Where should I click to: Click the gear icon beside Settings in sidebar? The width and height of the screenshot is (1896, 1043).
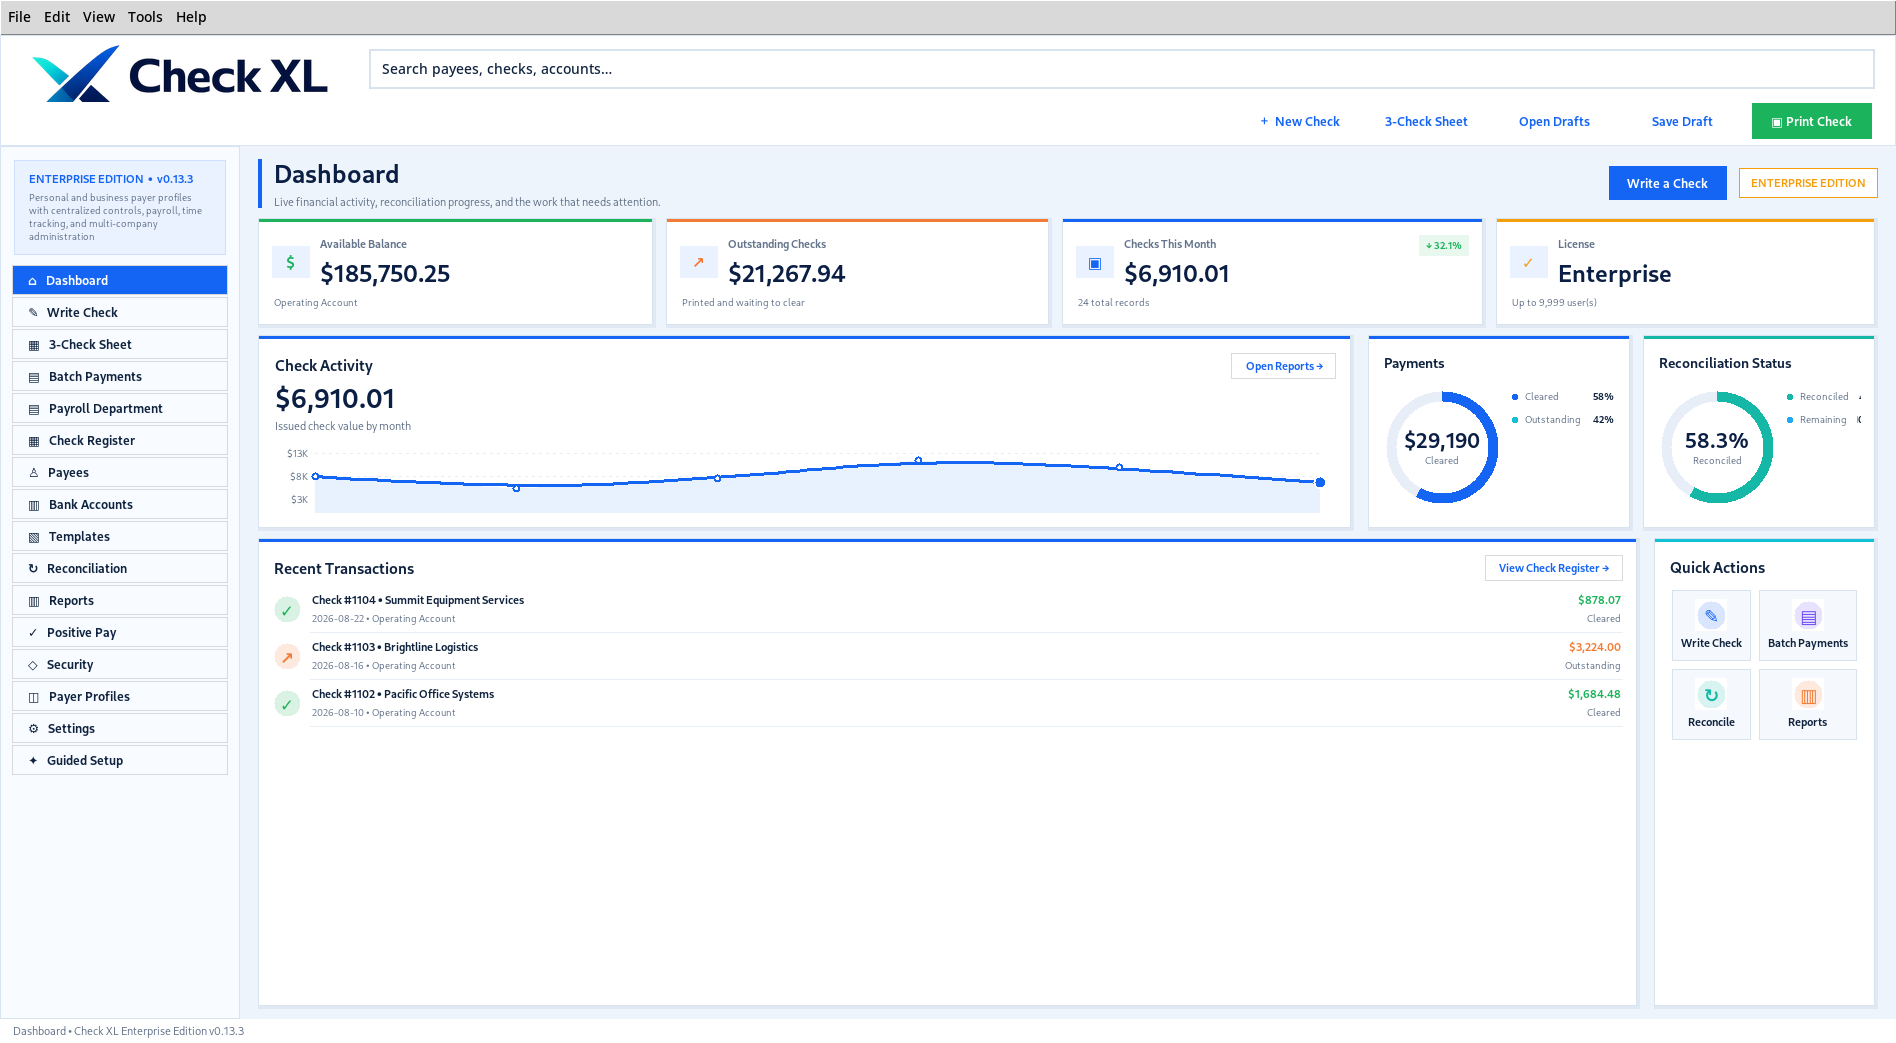[x=33, y=729]
